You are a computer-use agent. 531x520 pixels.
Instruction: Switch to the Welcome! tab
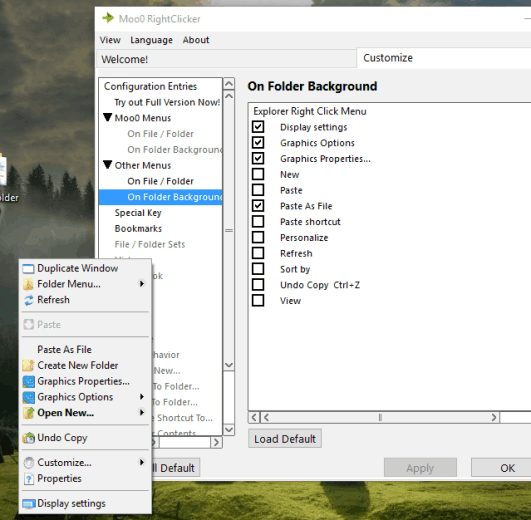[226, 59]
